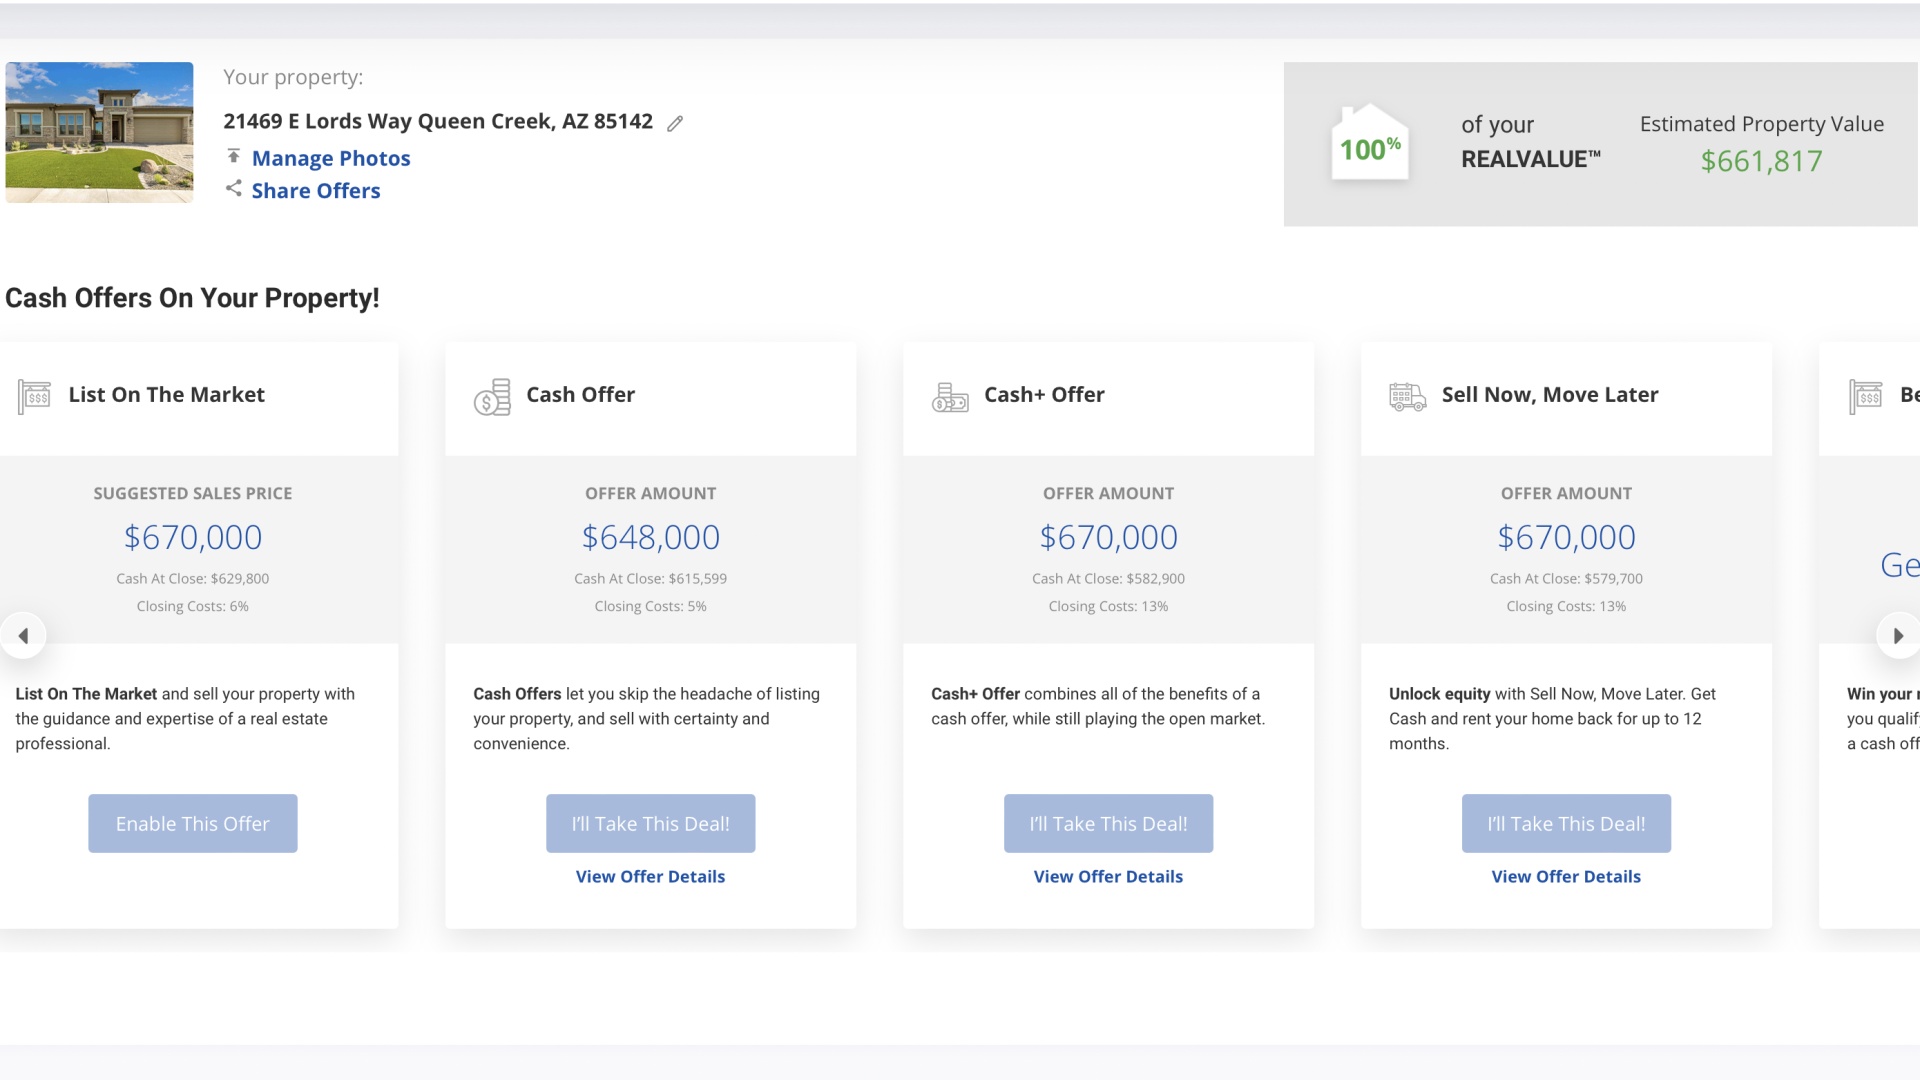Click the $648,000 offer amount

pyautogui.click(x=651, y=537)
